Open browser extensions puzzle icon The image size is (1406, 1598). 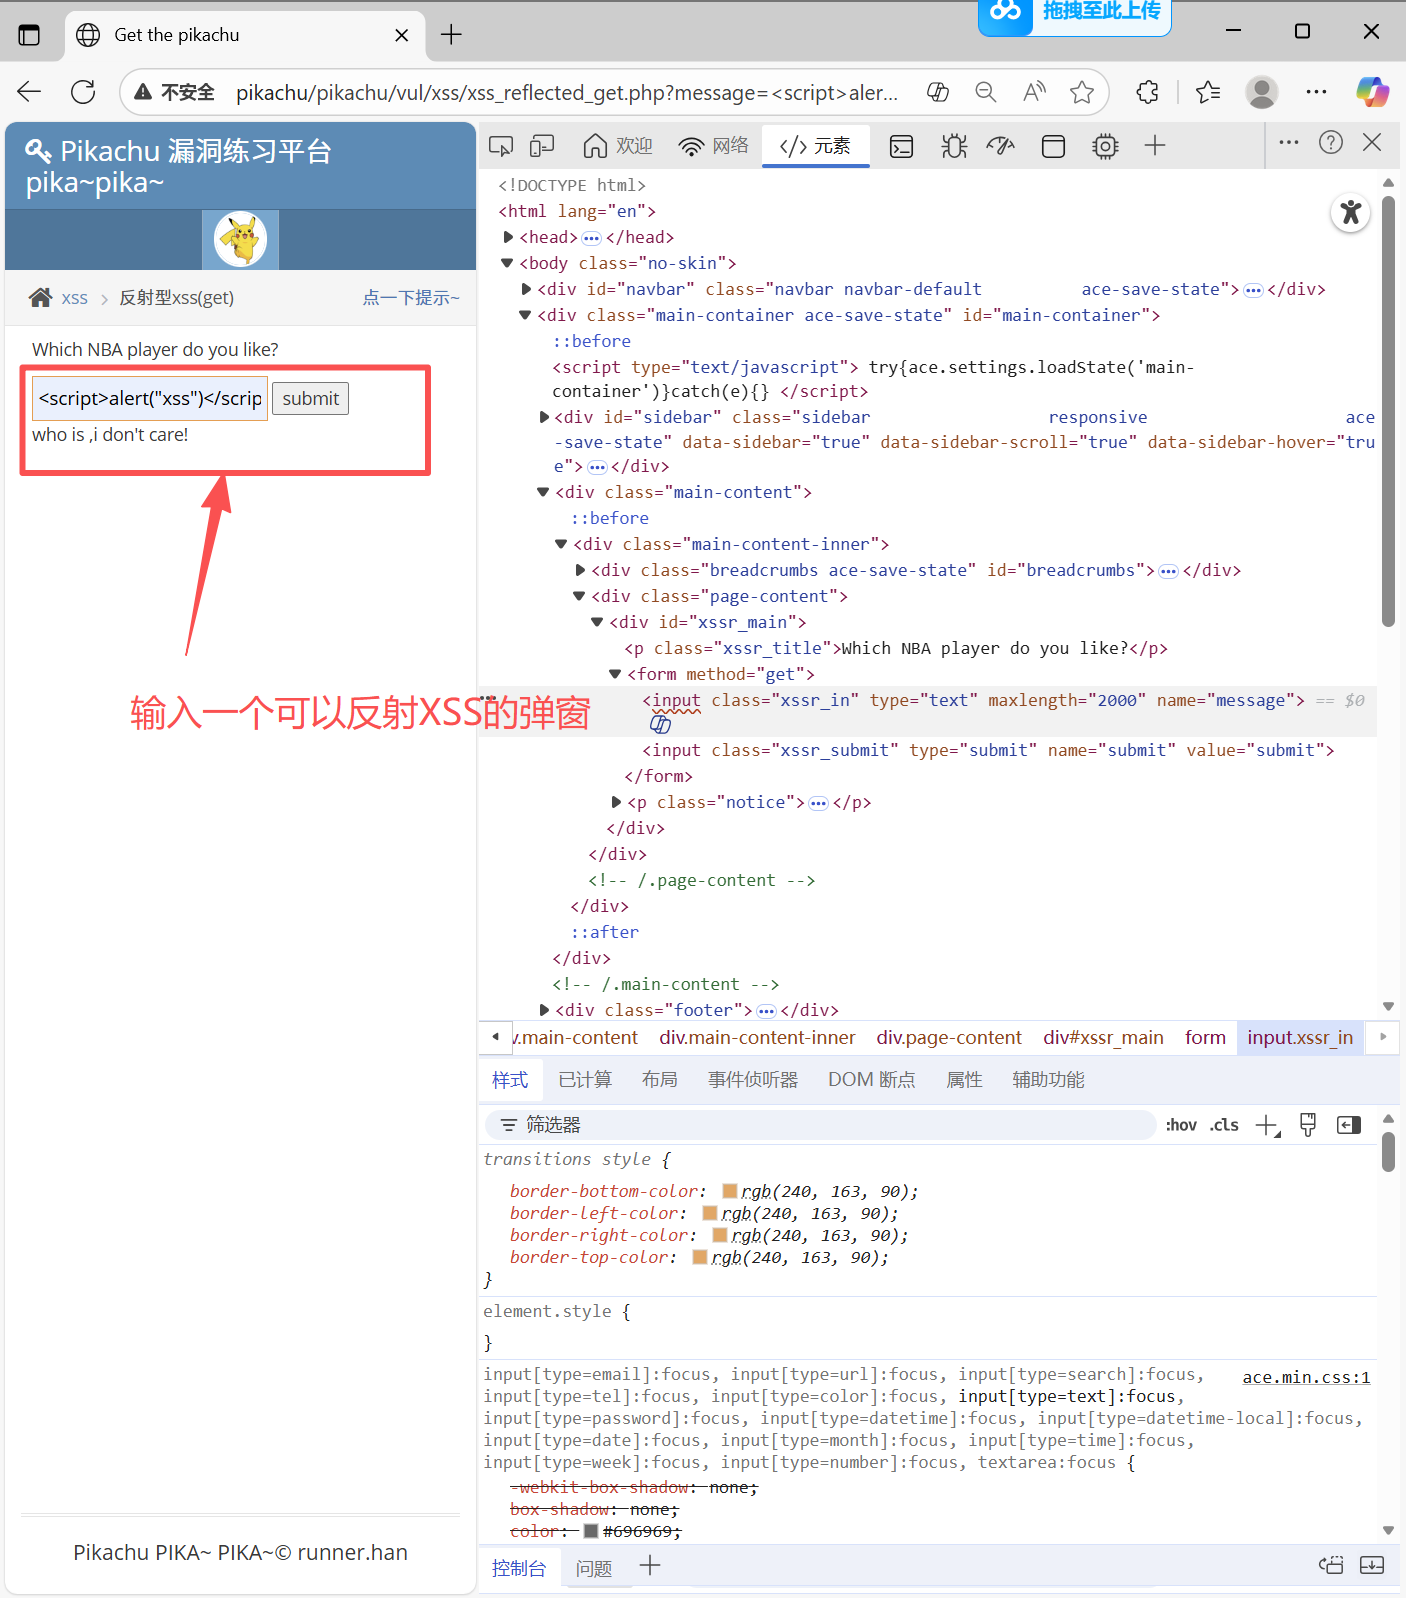[1148, 92]
